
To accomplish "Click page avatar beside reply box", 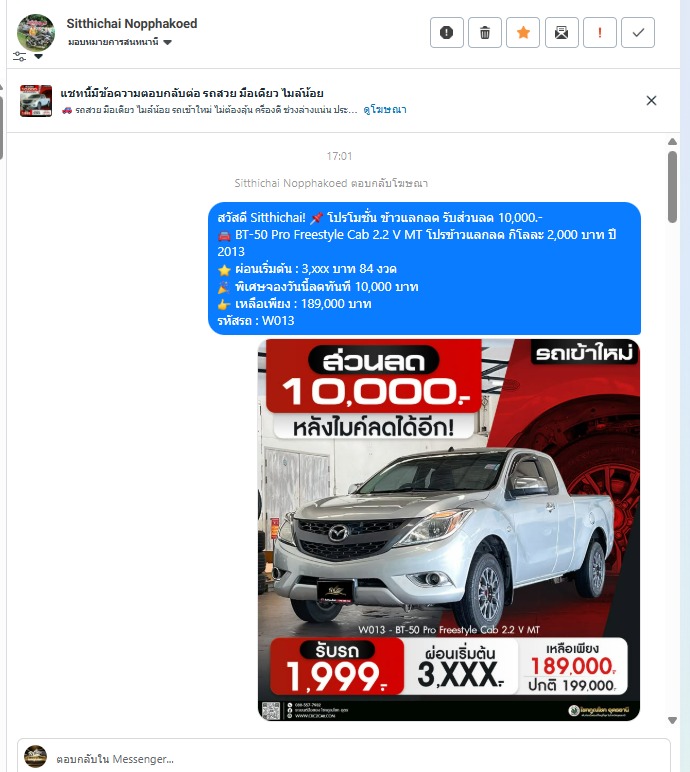I will [x=35, y=757].
